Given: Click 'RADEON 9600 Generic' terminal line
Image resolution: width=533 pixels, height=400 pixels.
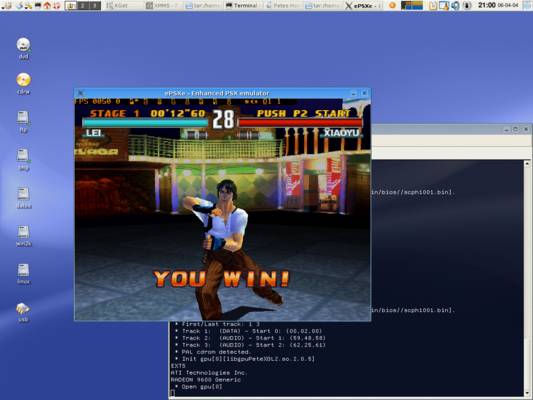Looking at the screenshot, I should click(x=206, y=380).
